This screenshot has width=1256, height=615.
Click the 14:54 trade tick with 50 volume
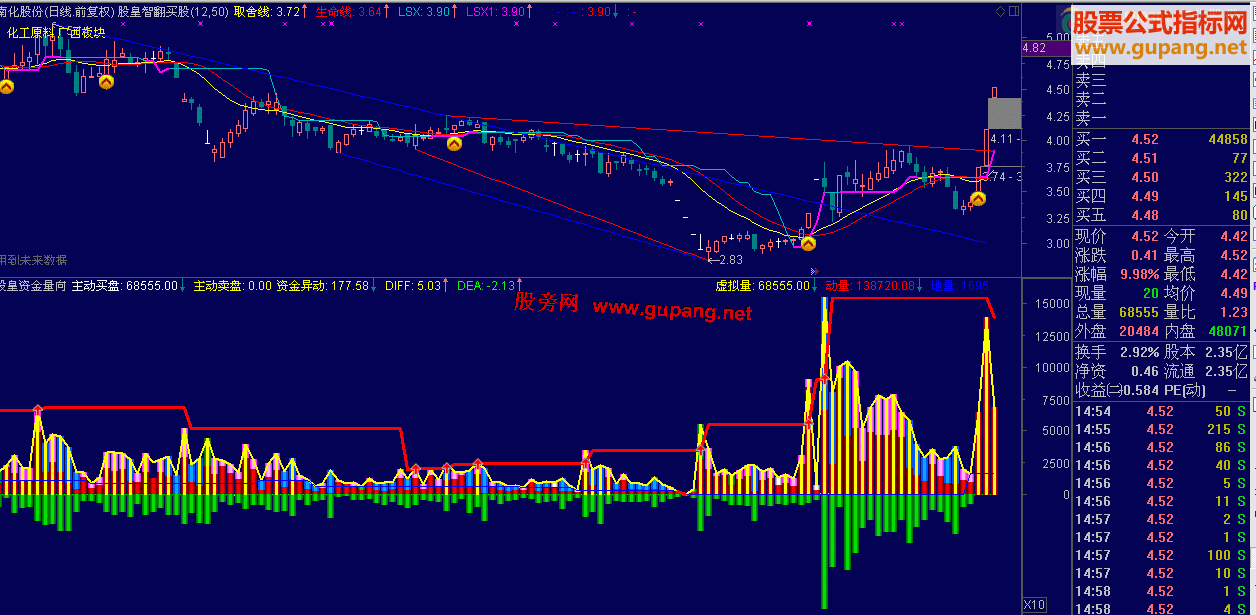[x=1161, y=411]
